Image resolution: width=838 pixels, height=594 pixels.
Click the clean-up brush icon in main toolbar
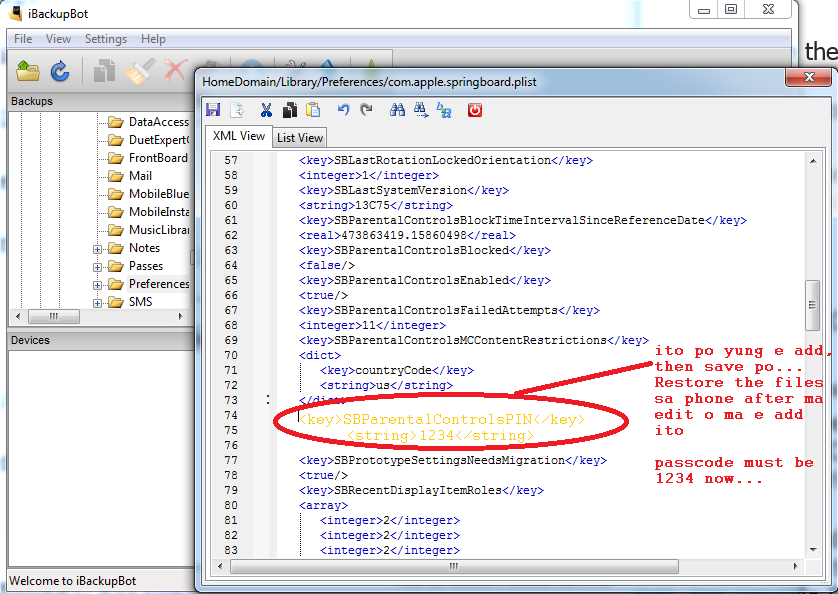[x=140, y=71]
